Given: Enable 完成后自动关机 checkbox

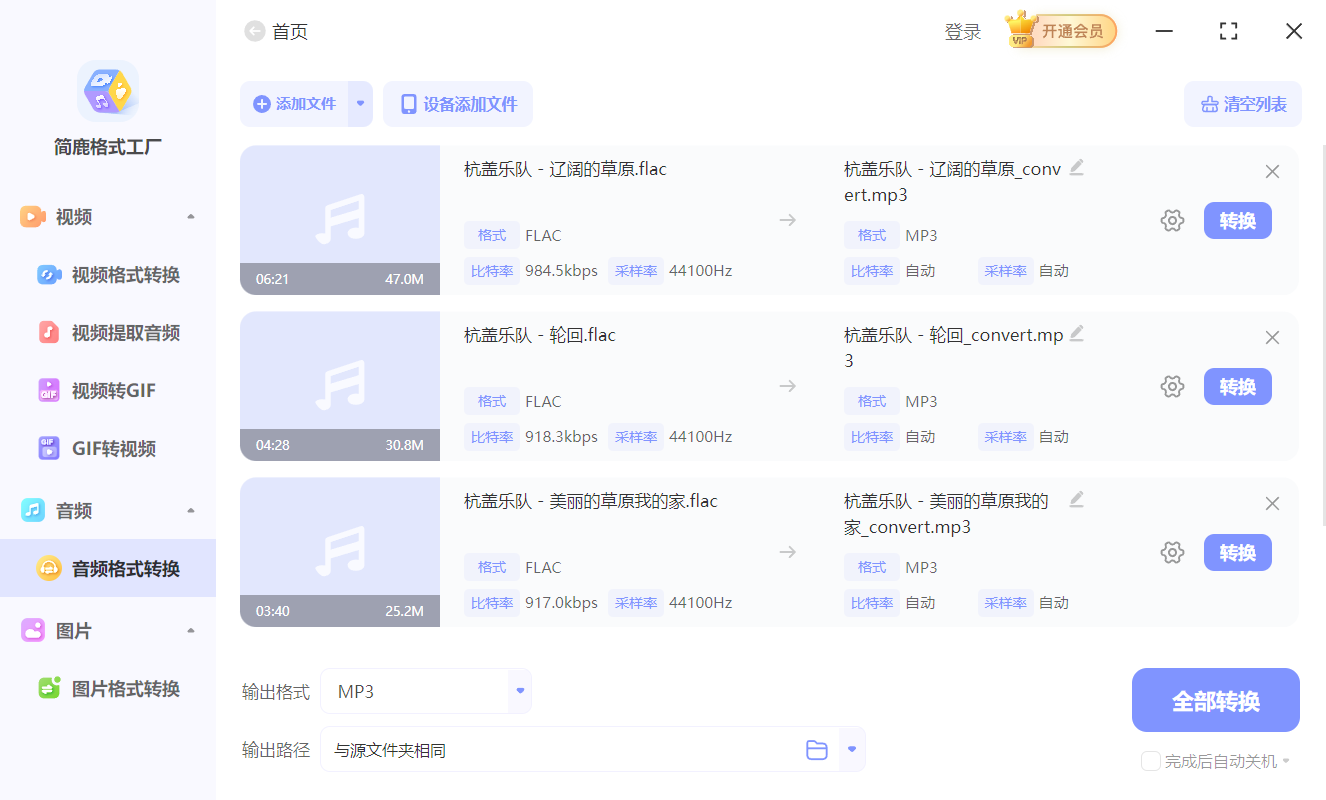Looking at the screenshot, I should [1151, 761].
